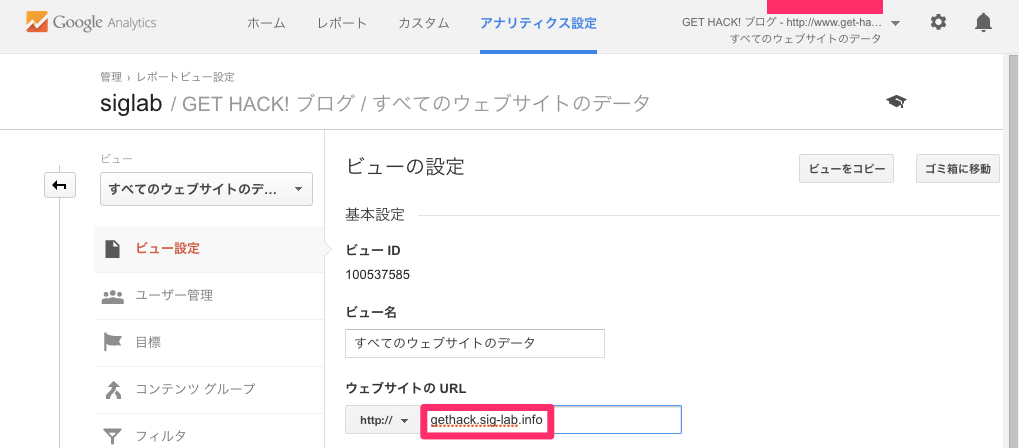Click the Google Analytics logo
This screenshot has width=1019, height=448.
click(91, 23)
